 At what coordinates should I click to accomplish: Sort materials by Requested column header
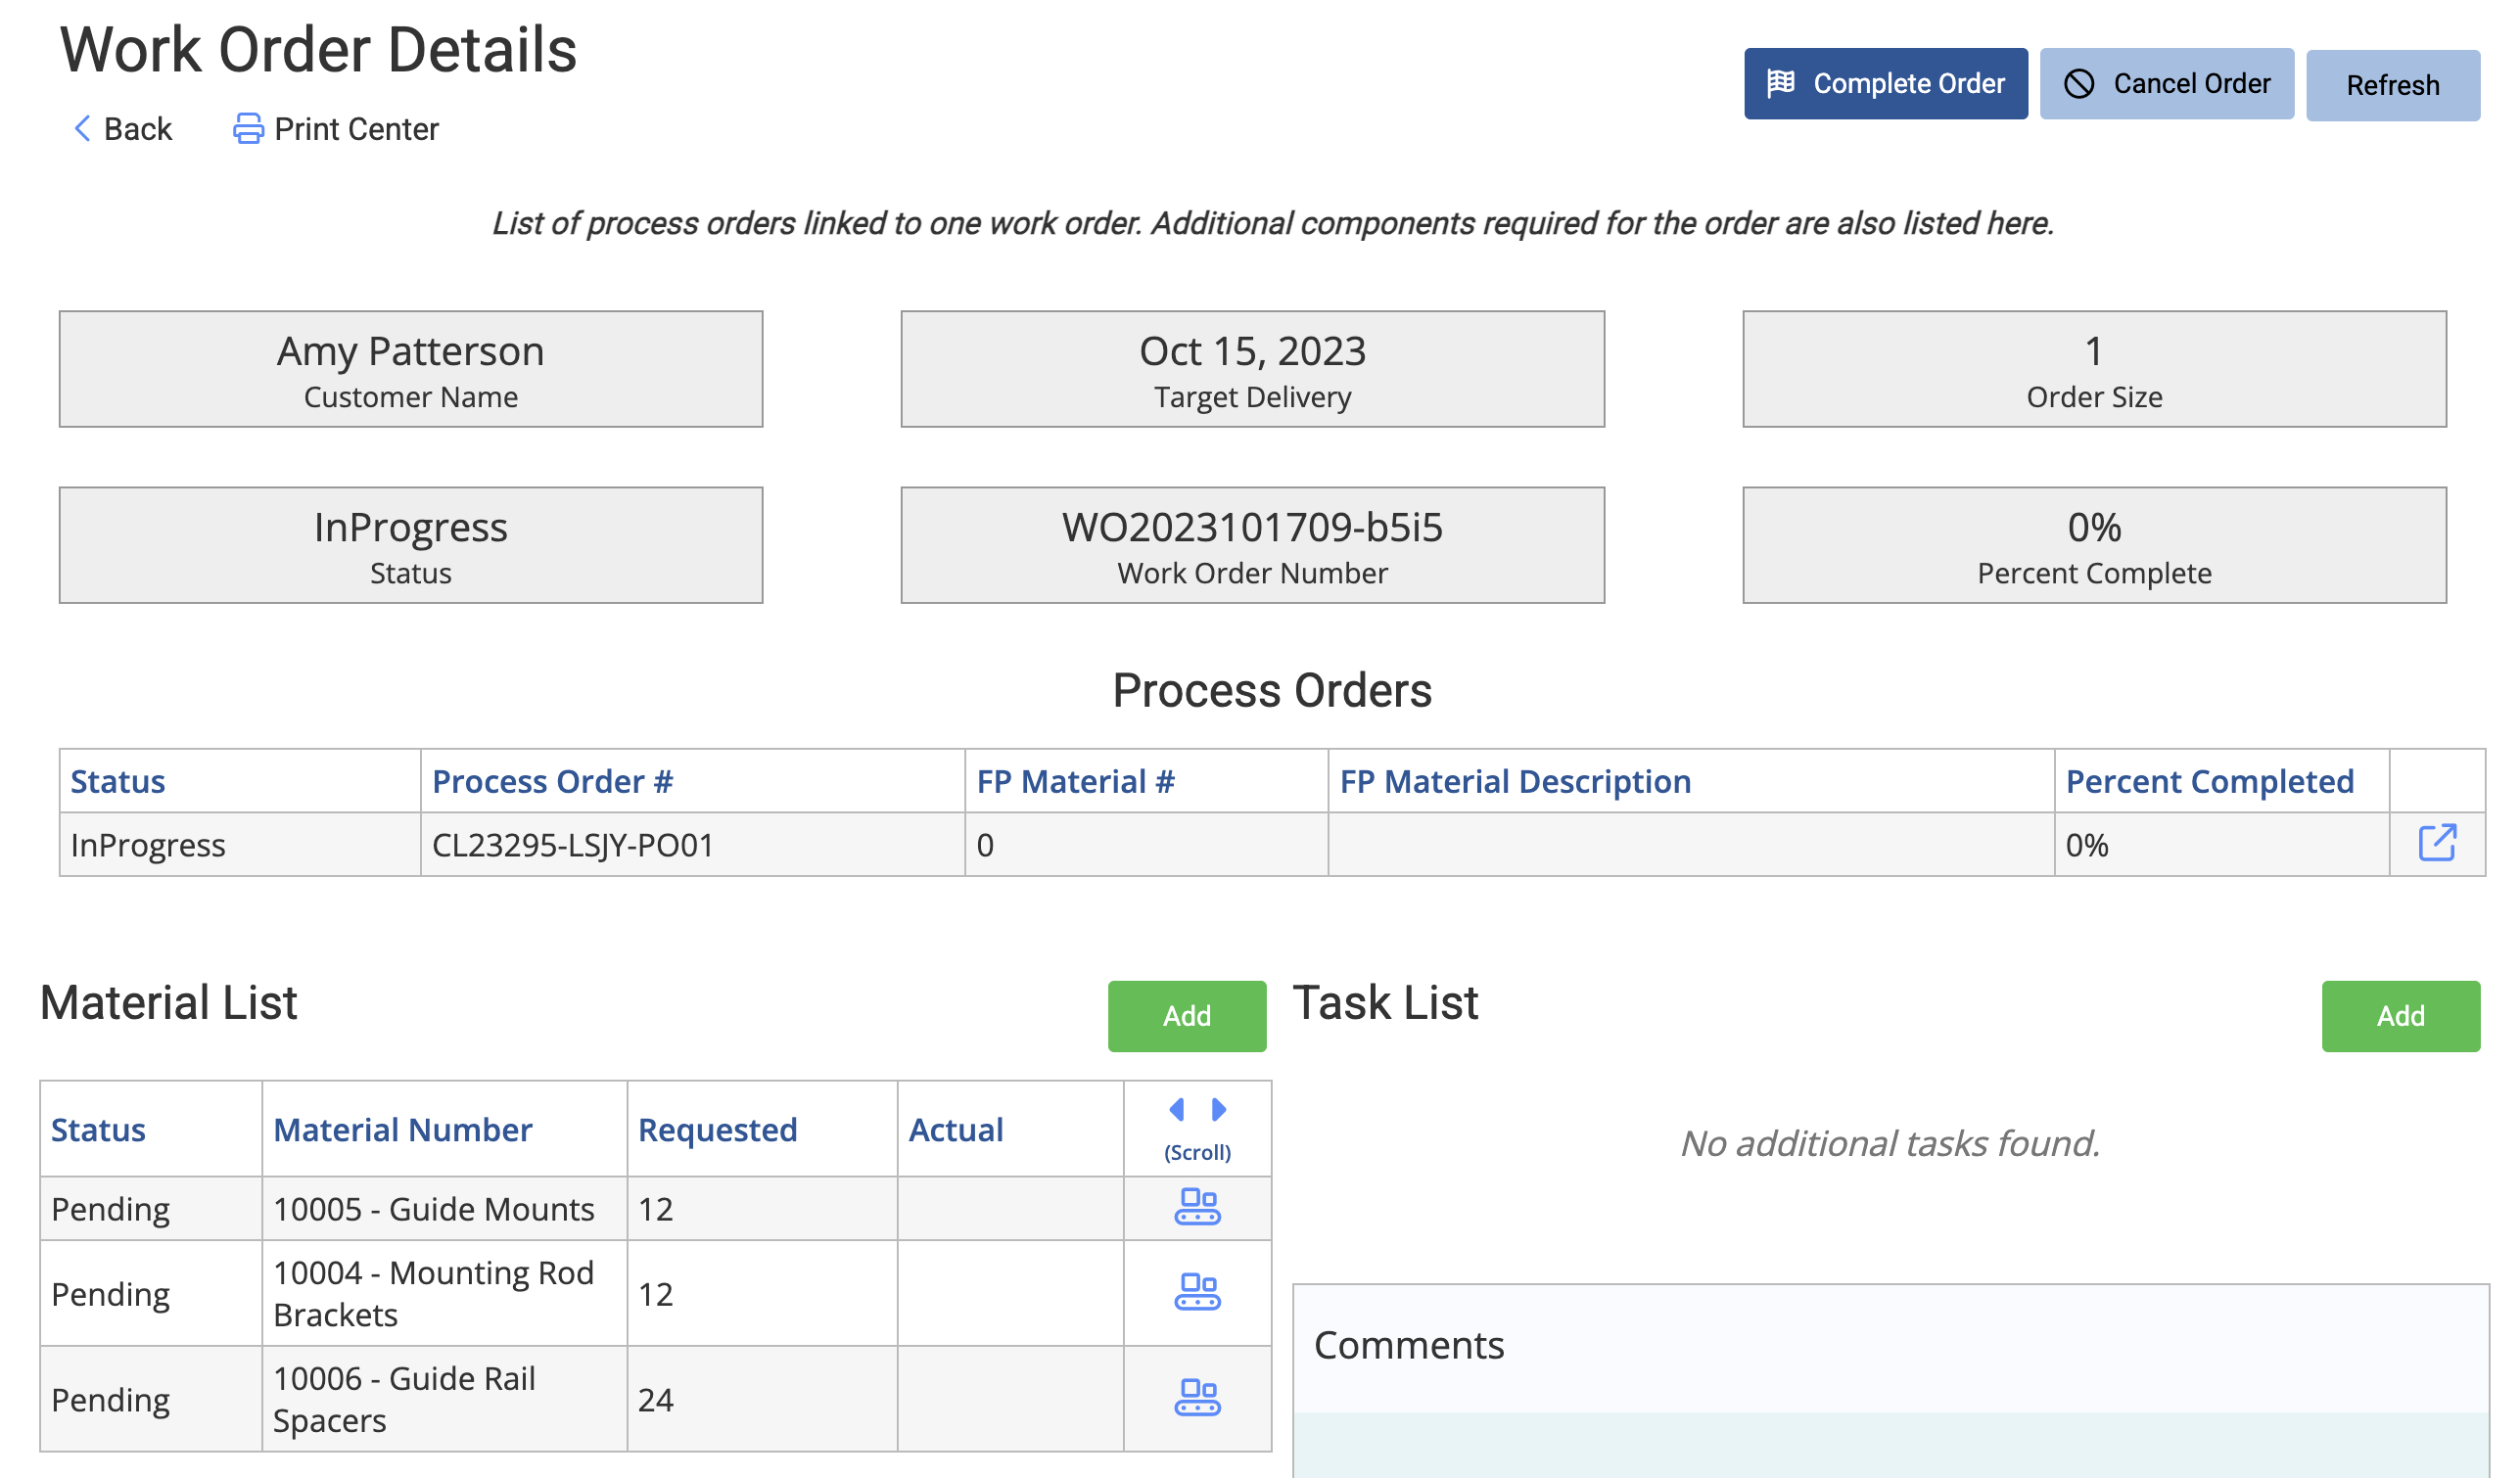pyautogui.click(x=717, y=1129)
